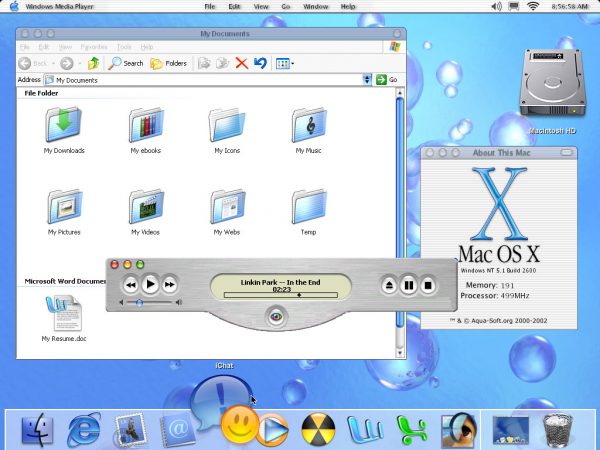The height and width of the screenshot is (450, 600).
Task: Click the Forward arrow in My Documents toolbar
Action: click(67, 63)
